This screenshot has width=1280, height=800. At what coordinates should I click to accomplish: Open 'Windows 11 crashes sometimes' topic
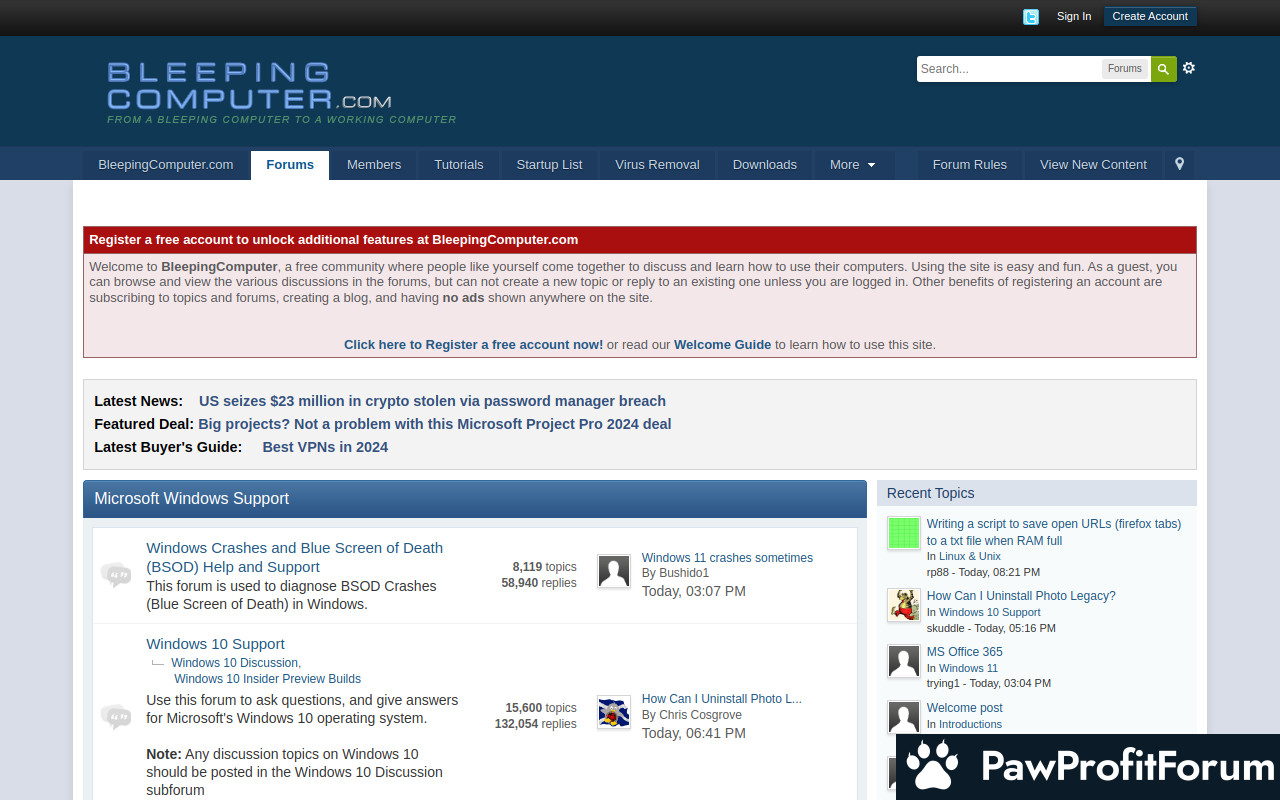coord(727,558)
